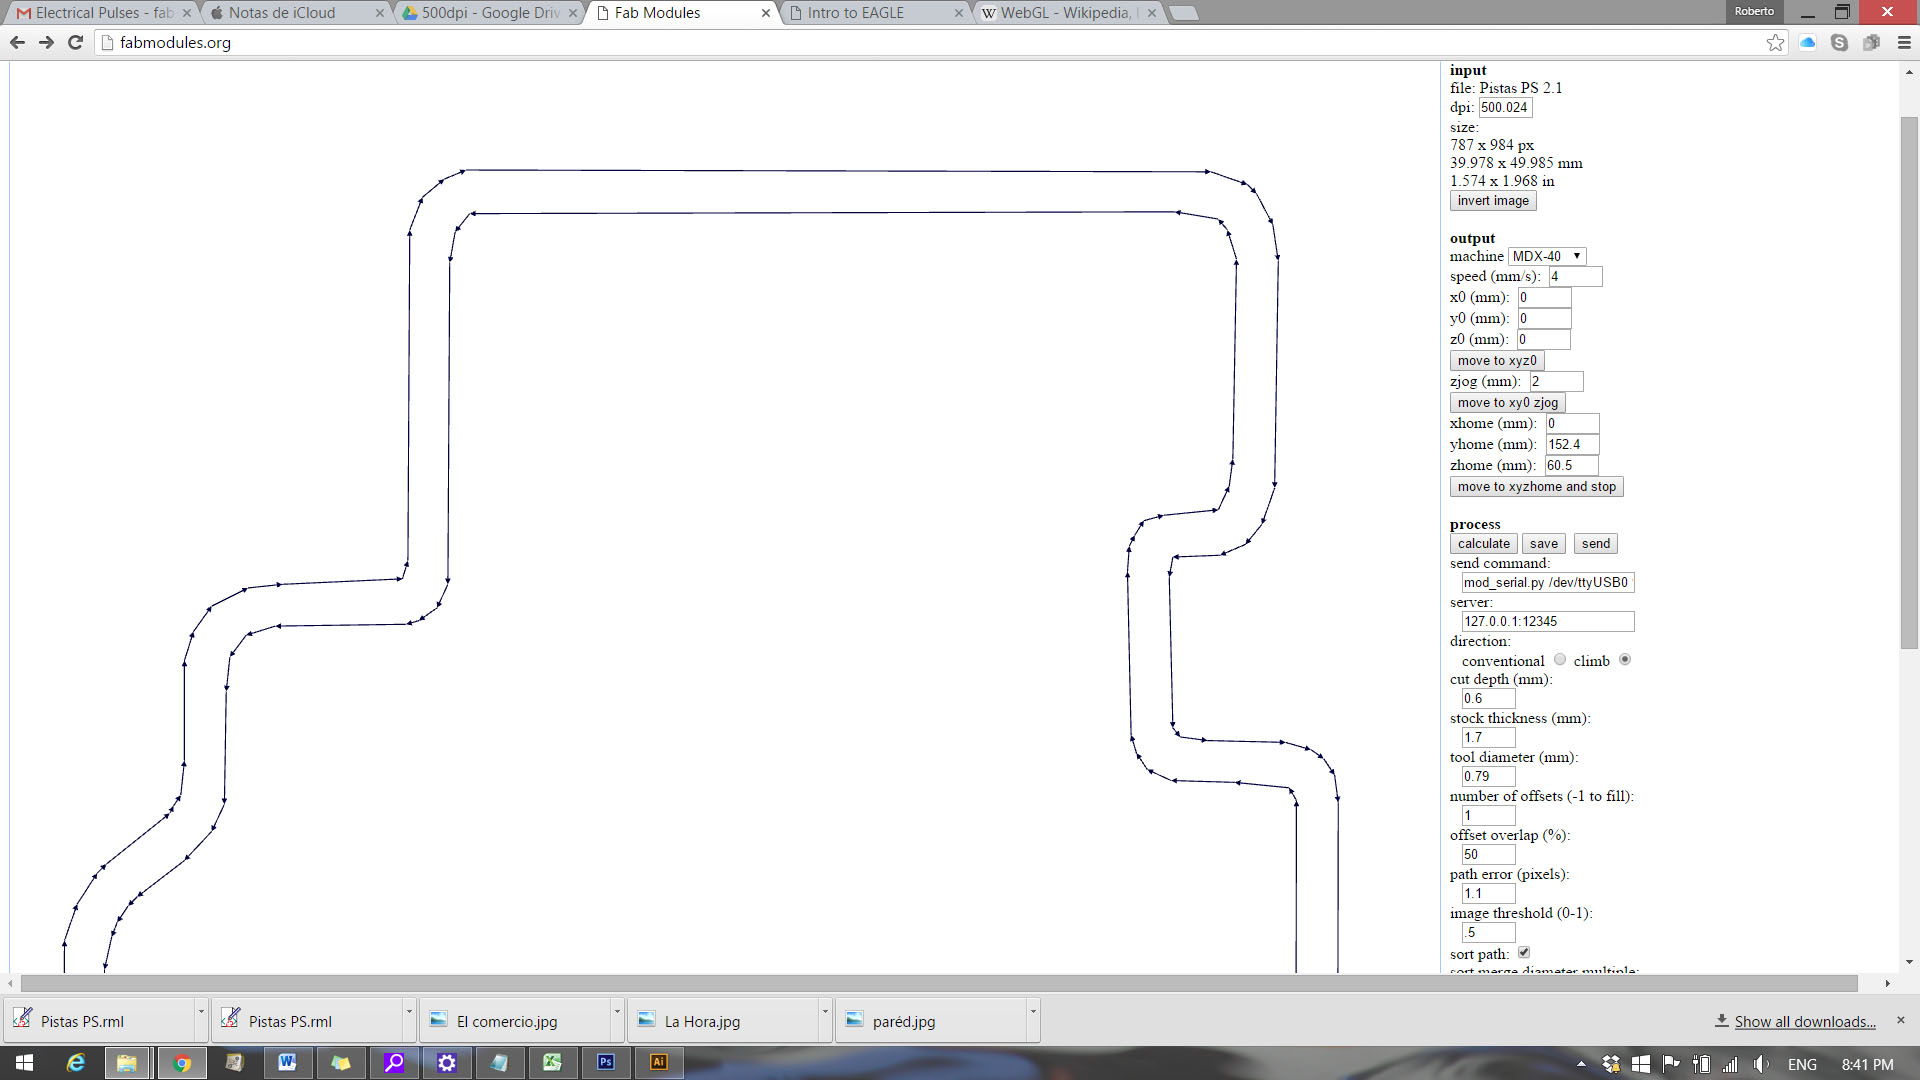Viewport: 1920px width, 1080px height.
Task: Click the save button under process
Action: [x=1543, y=543]
